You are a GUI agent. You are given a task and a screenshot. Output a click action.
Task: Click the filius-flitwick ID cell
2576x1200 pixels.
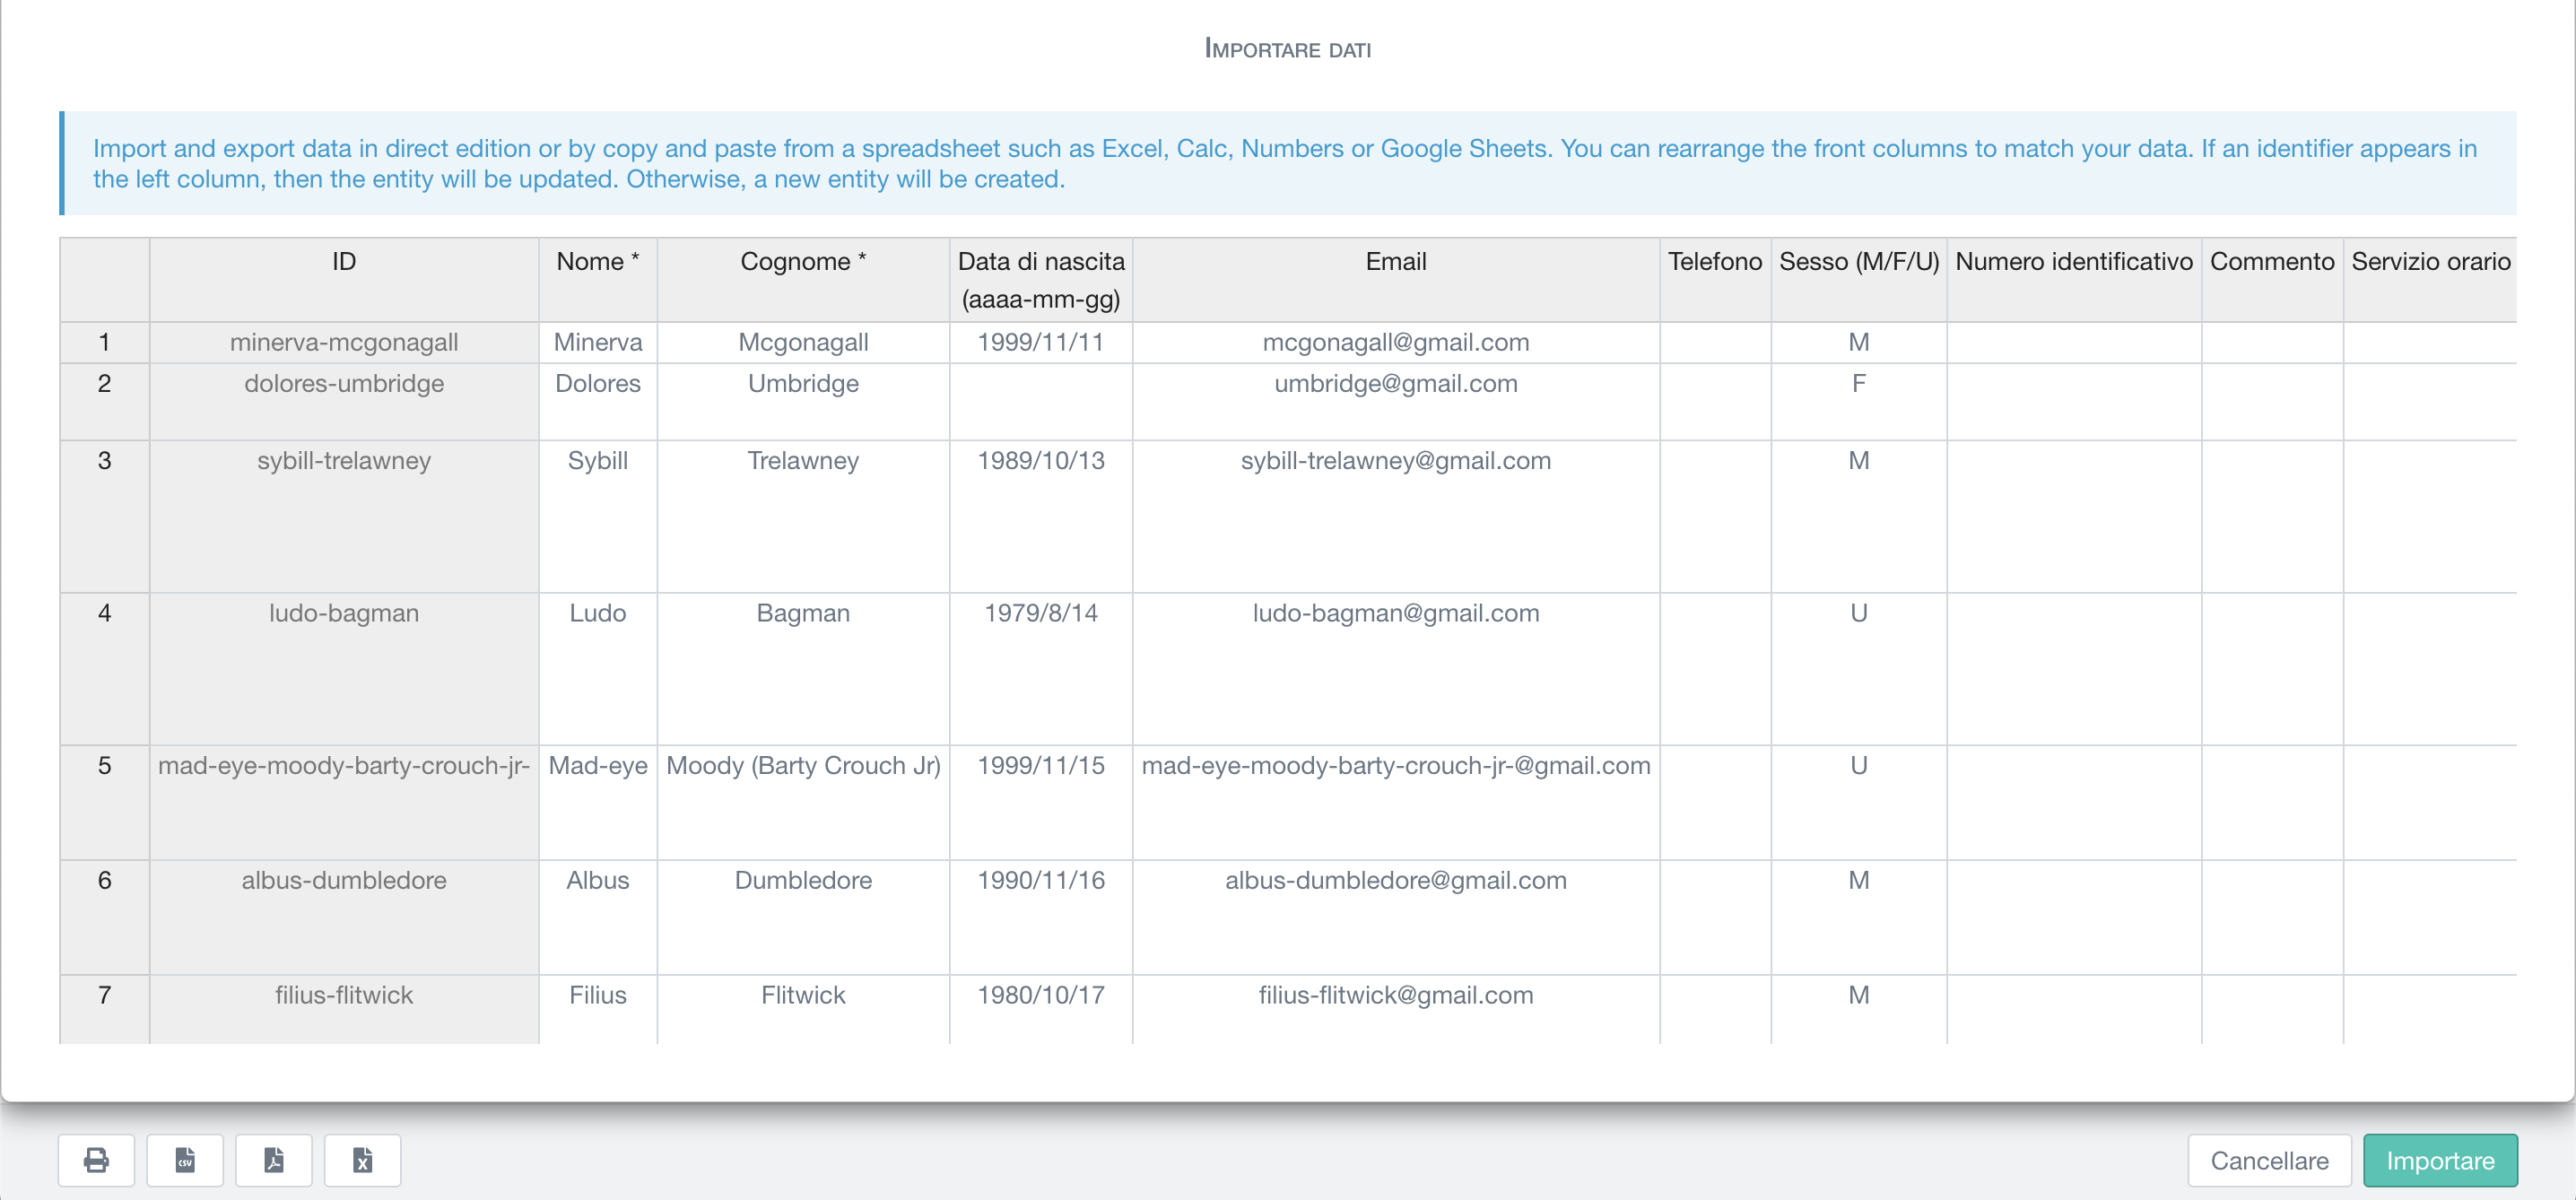(x=344, y=995)
